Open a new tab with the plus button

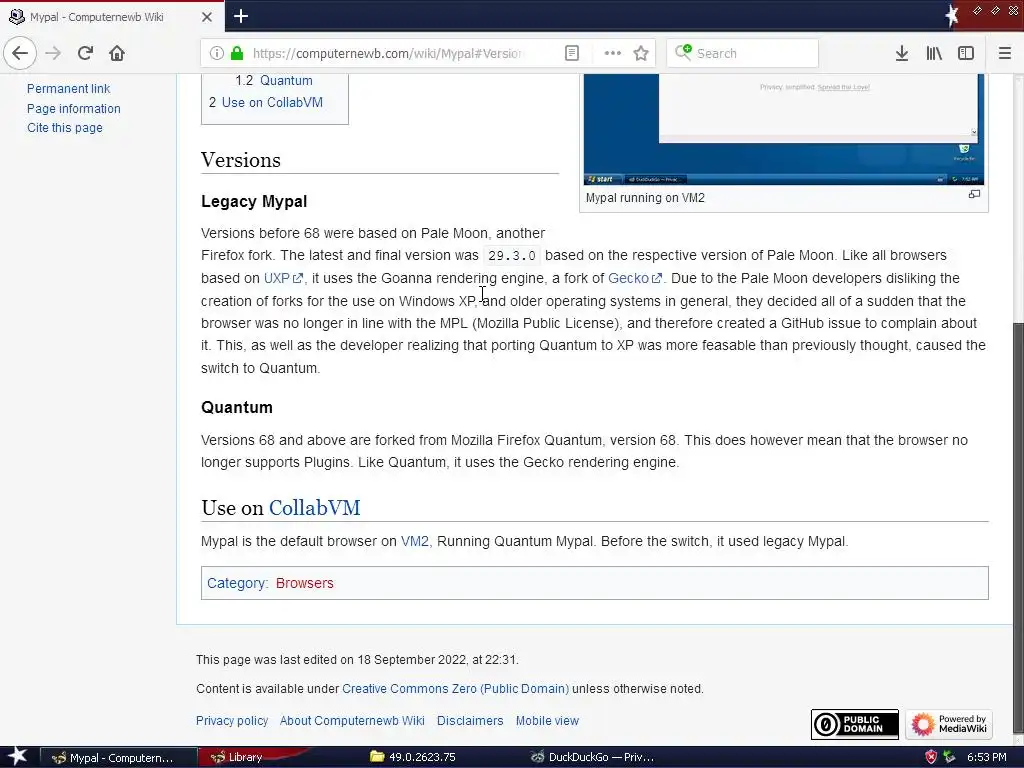(x=240, y=16)
